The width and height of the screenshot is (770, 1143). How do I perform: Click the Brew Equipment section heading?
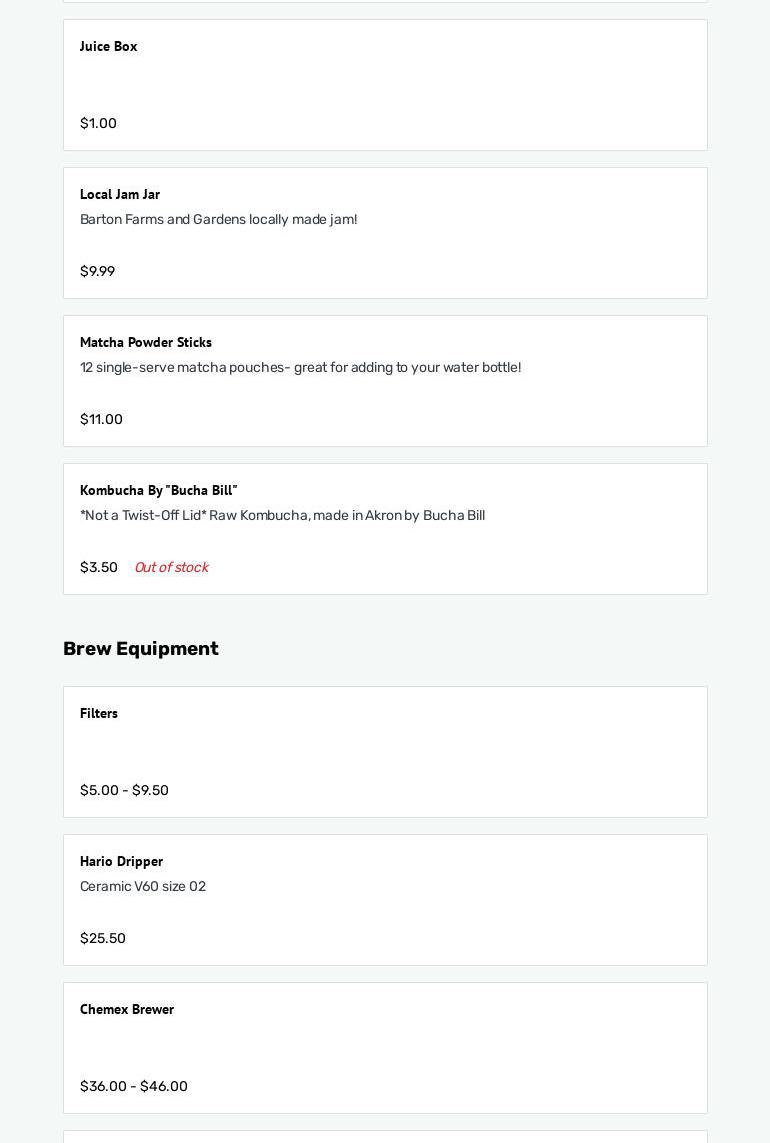pos(140,648)
